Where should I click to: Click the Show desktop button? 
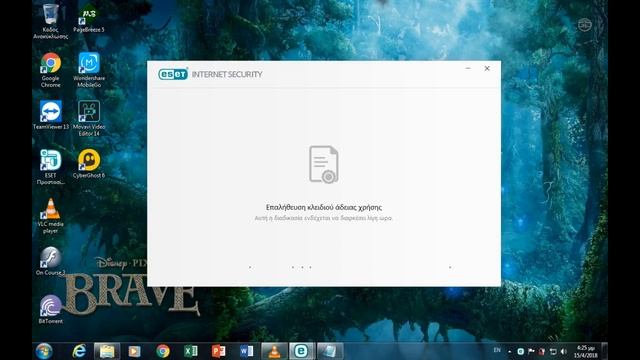tap(605, 351)
